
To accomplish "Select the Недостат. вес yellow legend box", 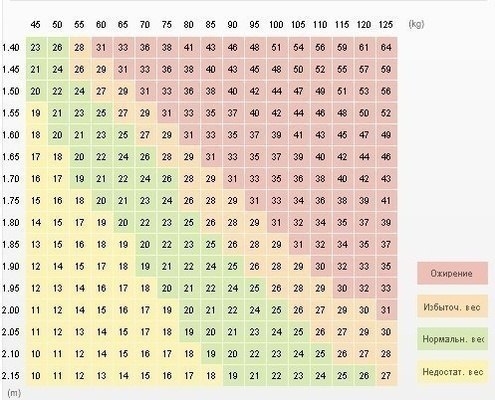I will (452, 372).
